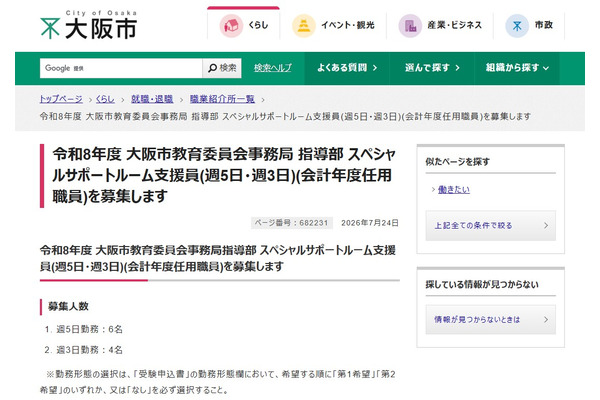Go to 就職・退職 breadcrumb link
The width and height of the screenshot is (600, 400).
pyautogui.click(x=152, y=99)
